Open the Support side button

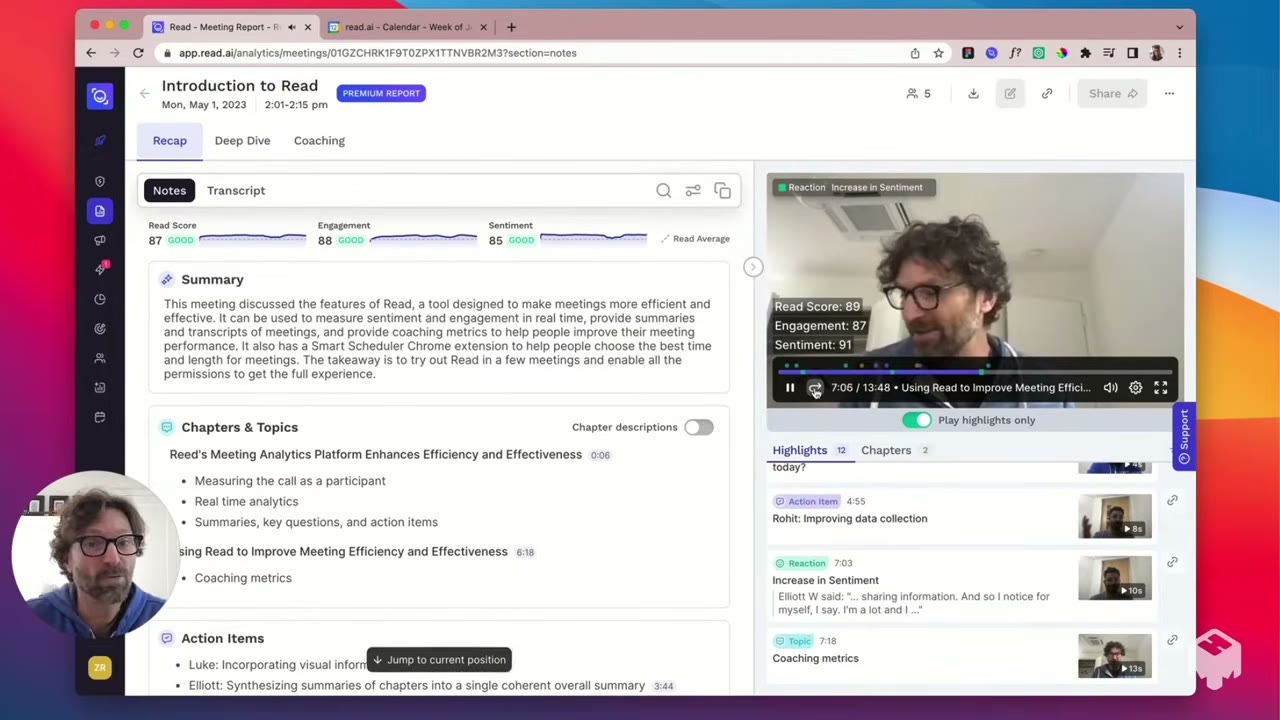[1184, 437]
